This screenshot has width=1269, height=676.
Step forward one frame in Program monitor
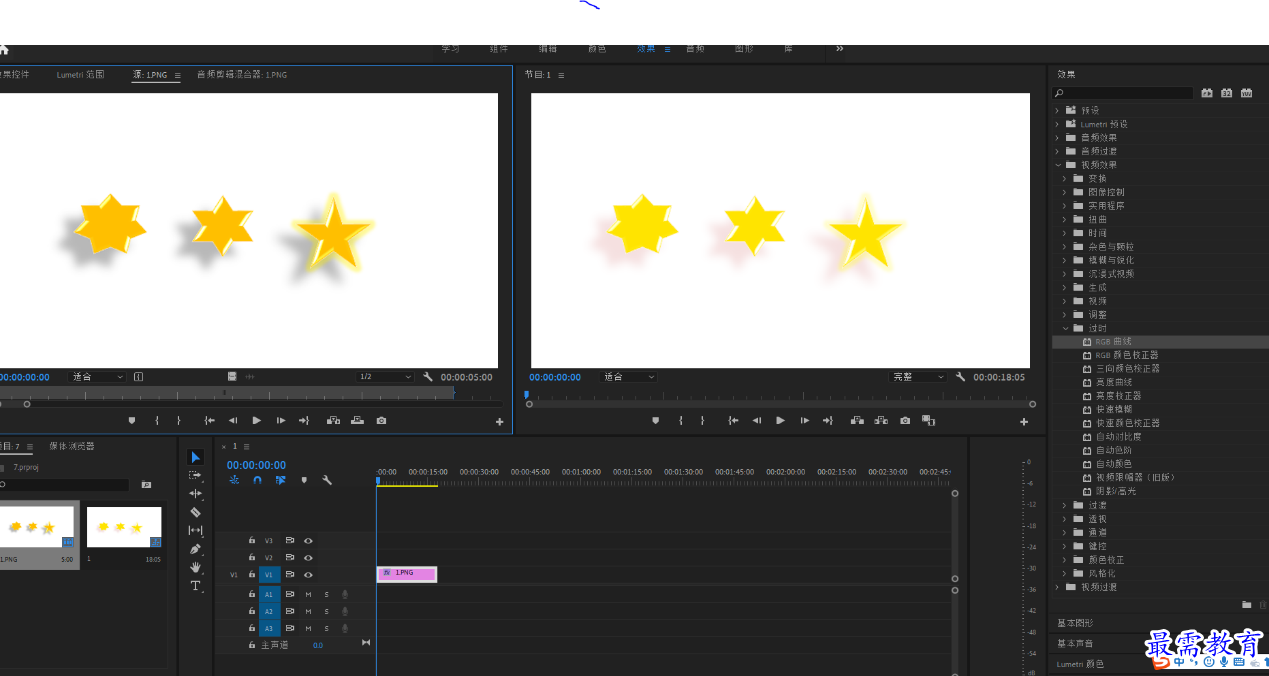805,421
